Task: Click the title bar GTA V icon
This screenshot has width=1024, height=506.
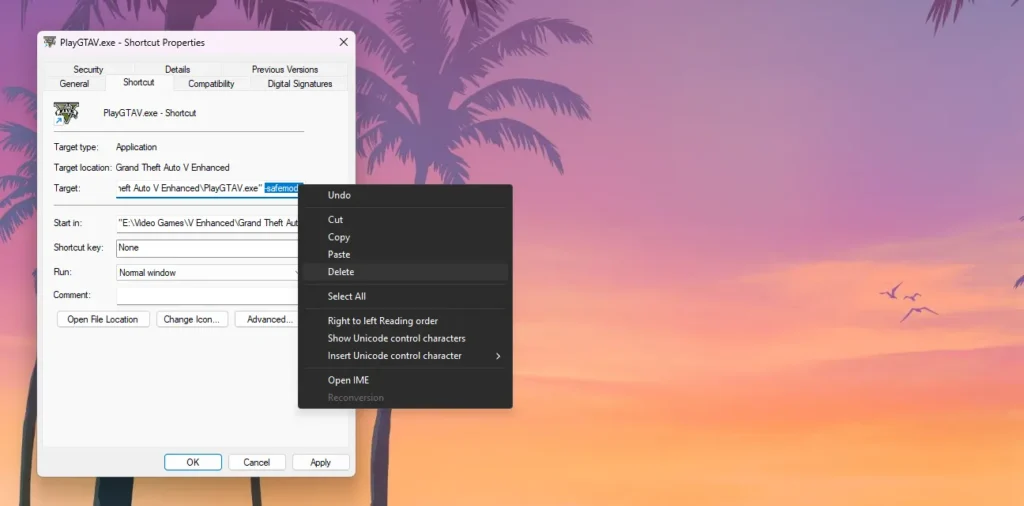Action: [50, 42]
